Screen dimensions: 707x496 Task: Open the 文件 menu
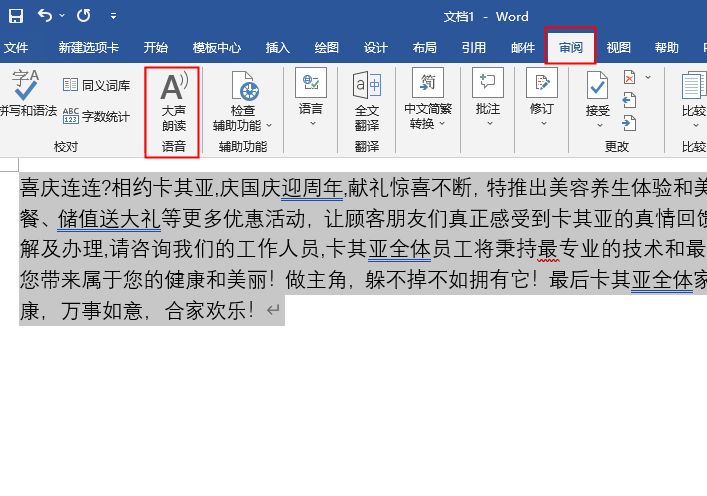(16, 47)
